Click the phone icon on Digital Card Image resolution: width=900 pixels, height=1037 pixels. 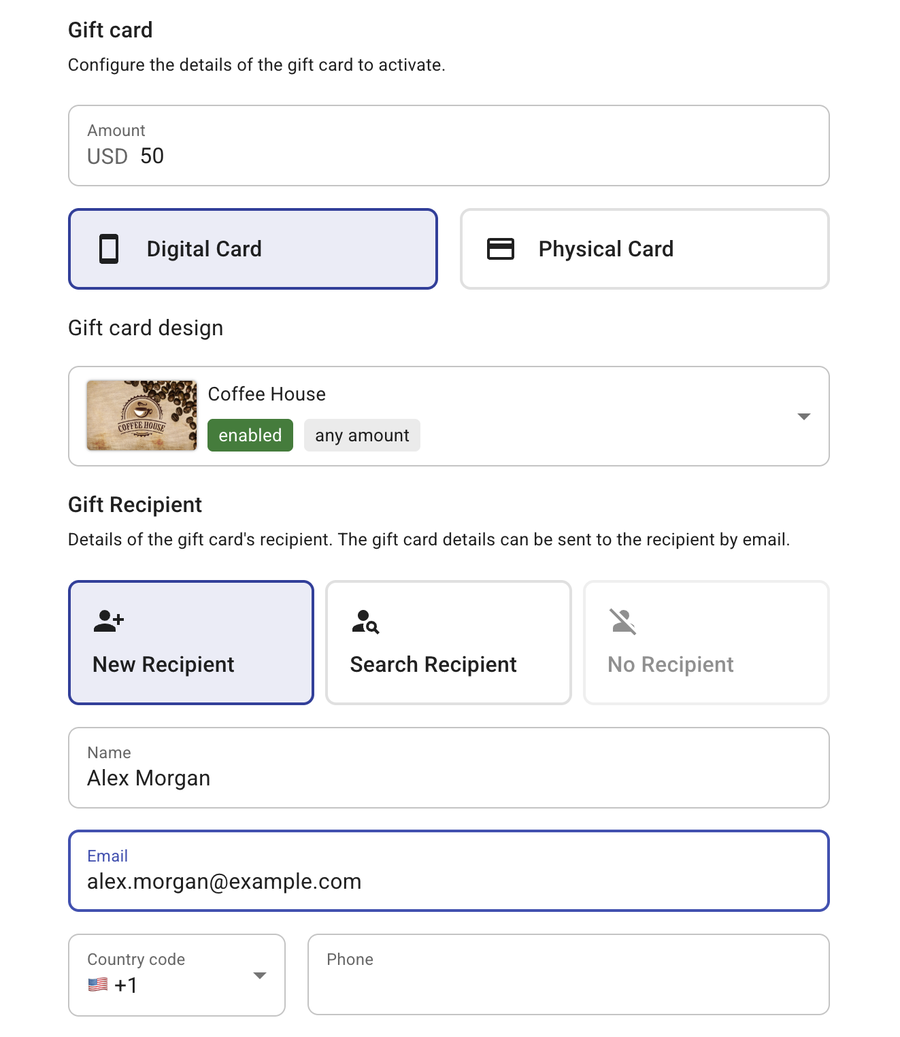[x=109, y=249]
